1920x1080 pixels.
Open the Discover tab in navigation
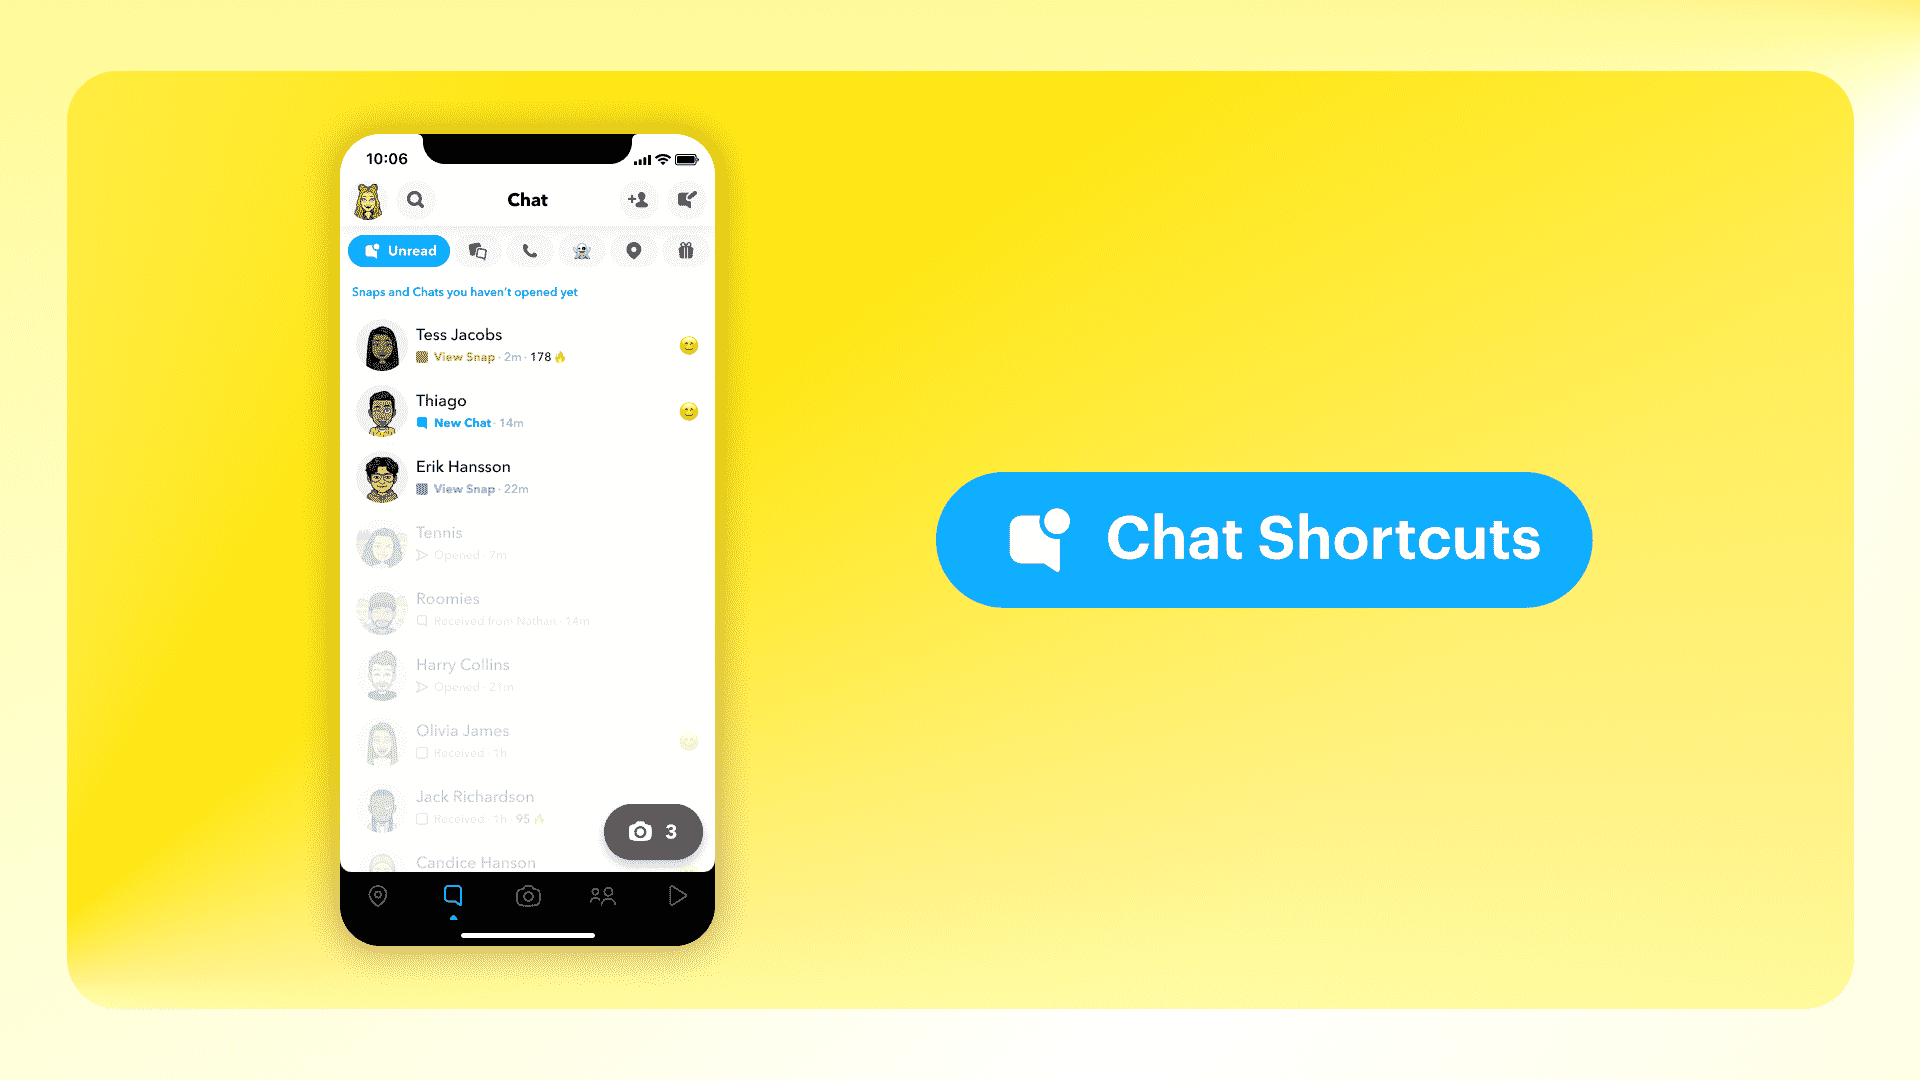point(676,895)
